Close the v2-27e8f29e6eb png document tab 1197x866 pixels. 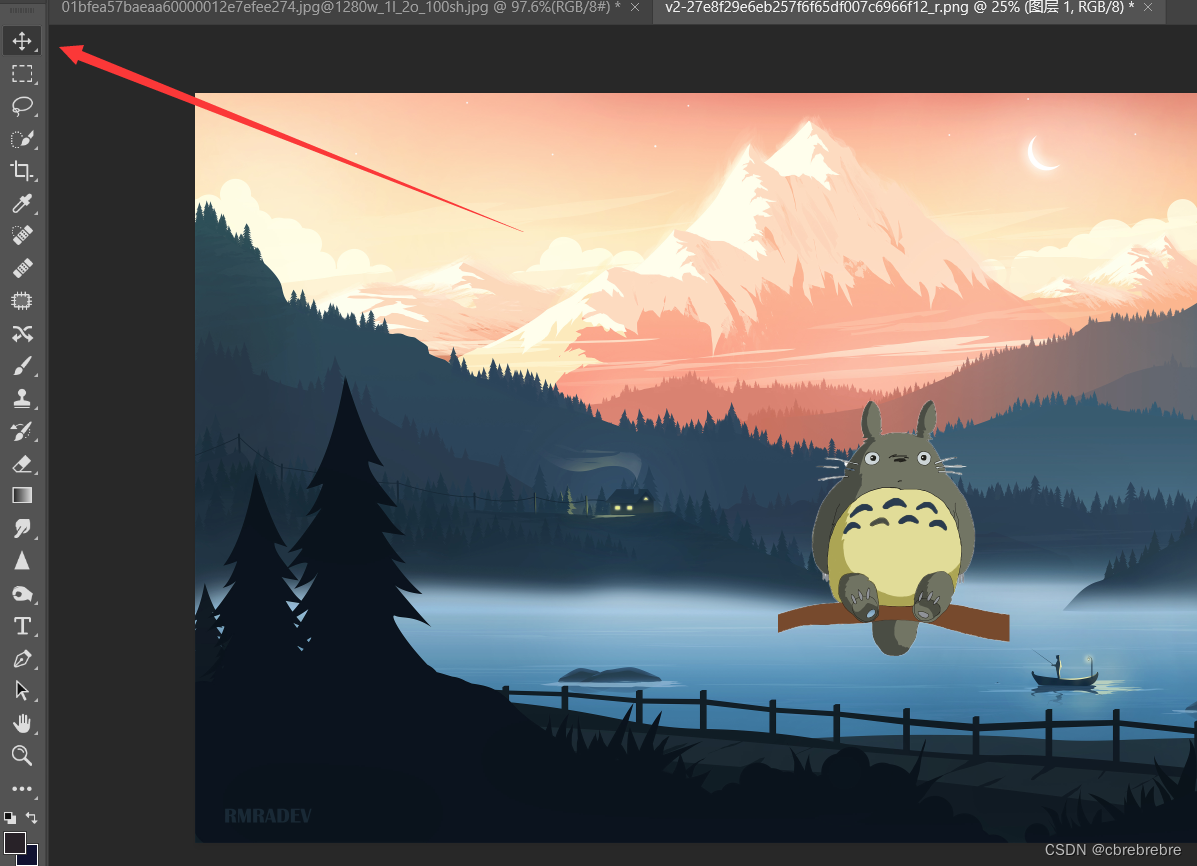tap(1147, 8)
